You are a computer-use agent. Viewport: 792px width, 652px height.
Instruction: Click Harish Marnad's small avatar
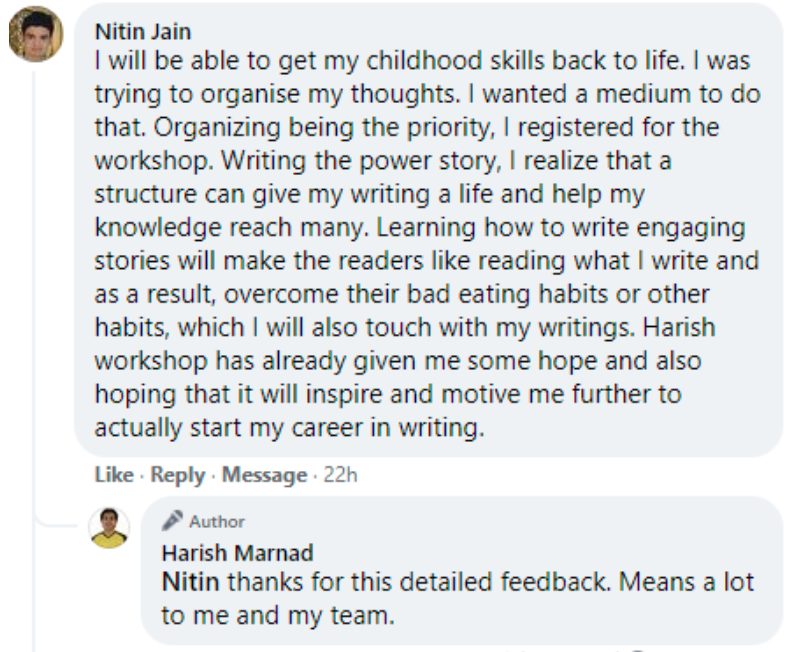coord(109,527)
